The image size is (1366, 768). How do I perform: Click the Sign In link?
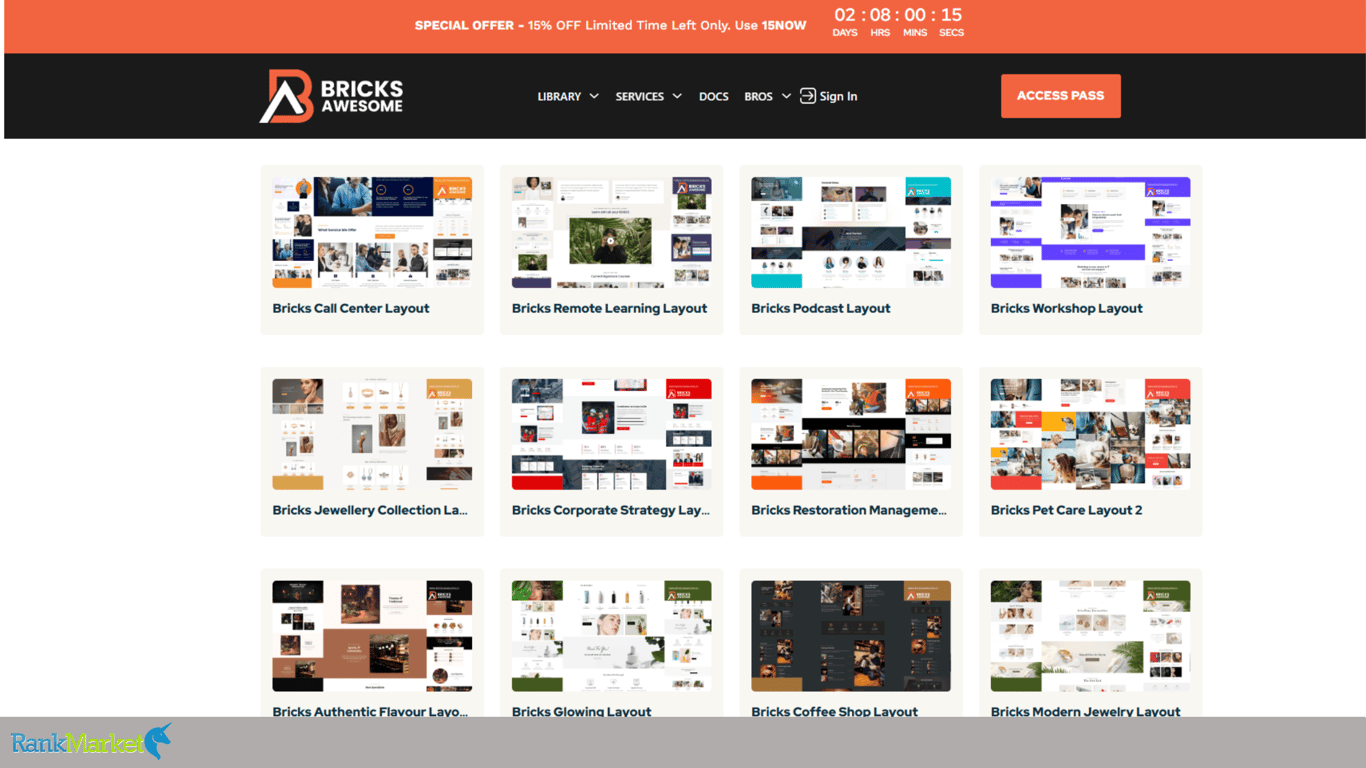click(838, 97)
